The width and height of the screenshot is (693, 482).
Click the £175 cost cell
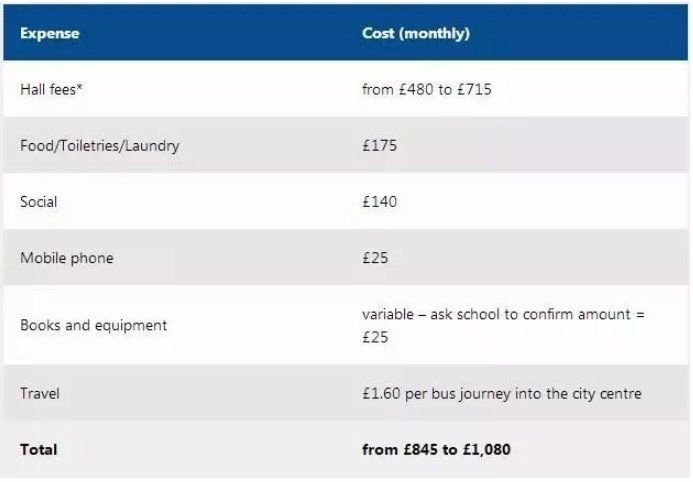380,145
